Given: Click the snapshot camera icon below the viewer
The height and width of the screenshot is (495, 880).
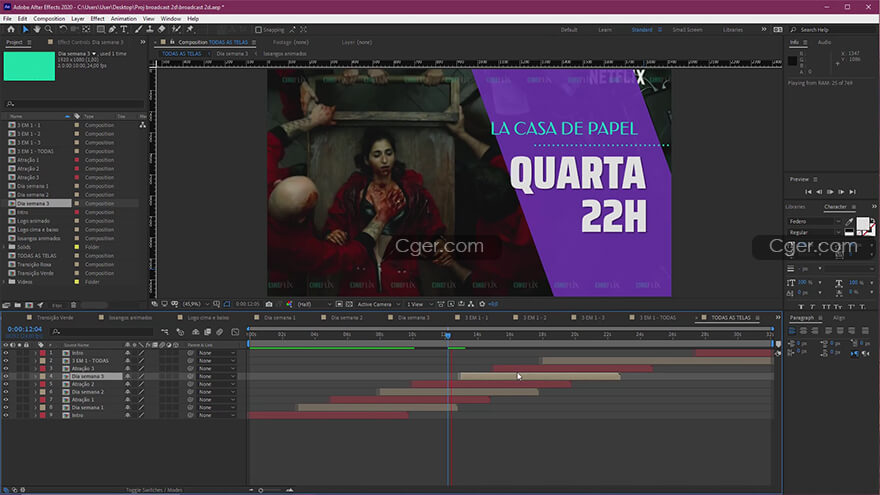Looking at the screenshot, I should 269,304.
